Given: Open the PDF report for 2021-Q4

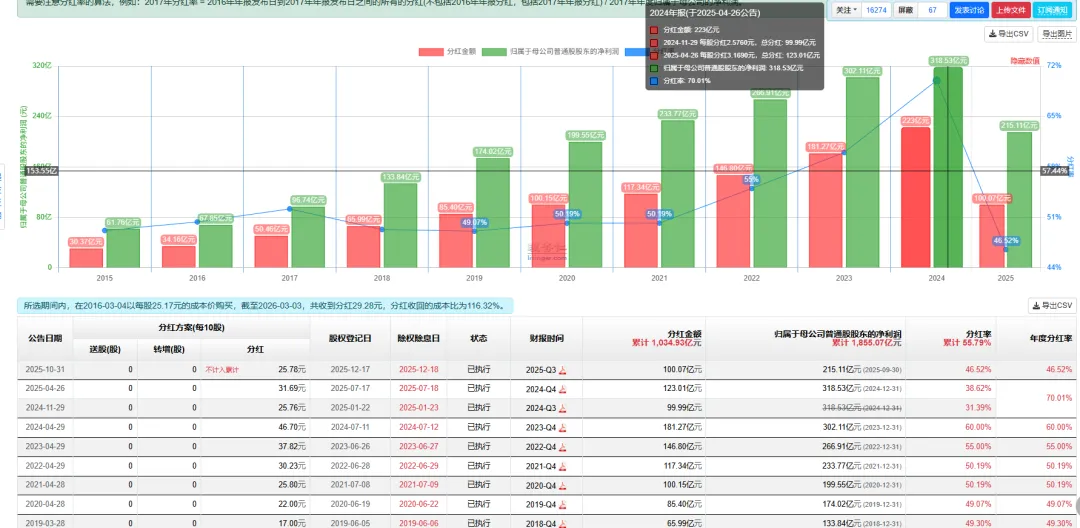Looking at the screenshot, I should pyautogui.click(x=563, y=465).
